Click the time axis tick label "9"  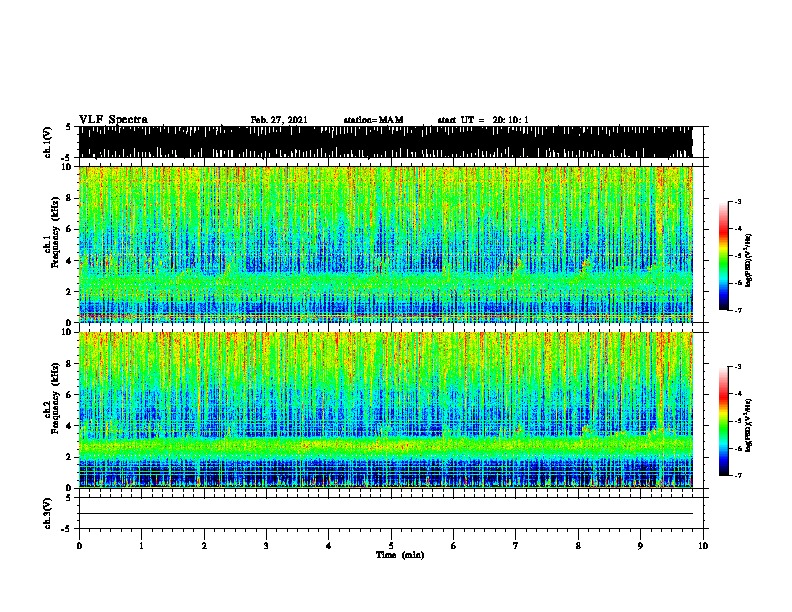(640, 546)
